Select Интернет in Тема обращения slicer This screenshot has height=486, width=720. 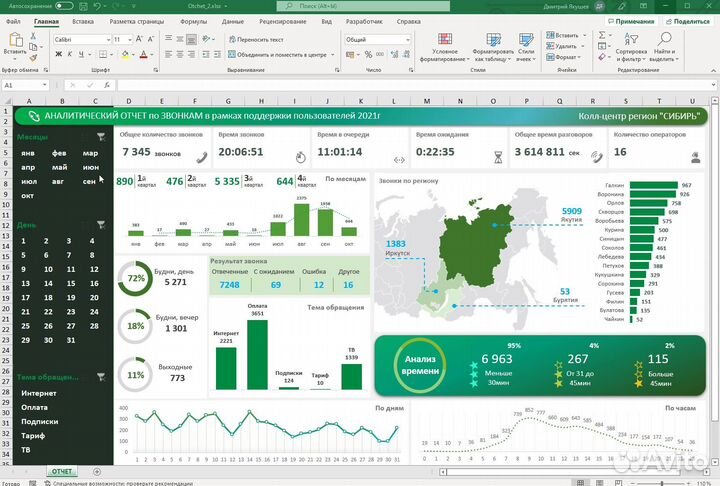coord(39,393)
